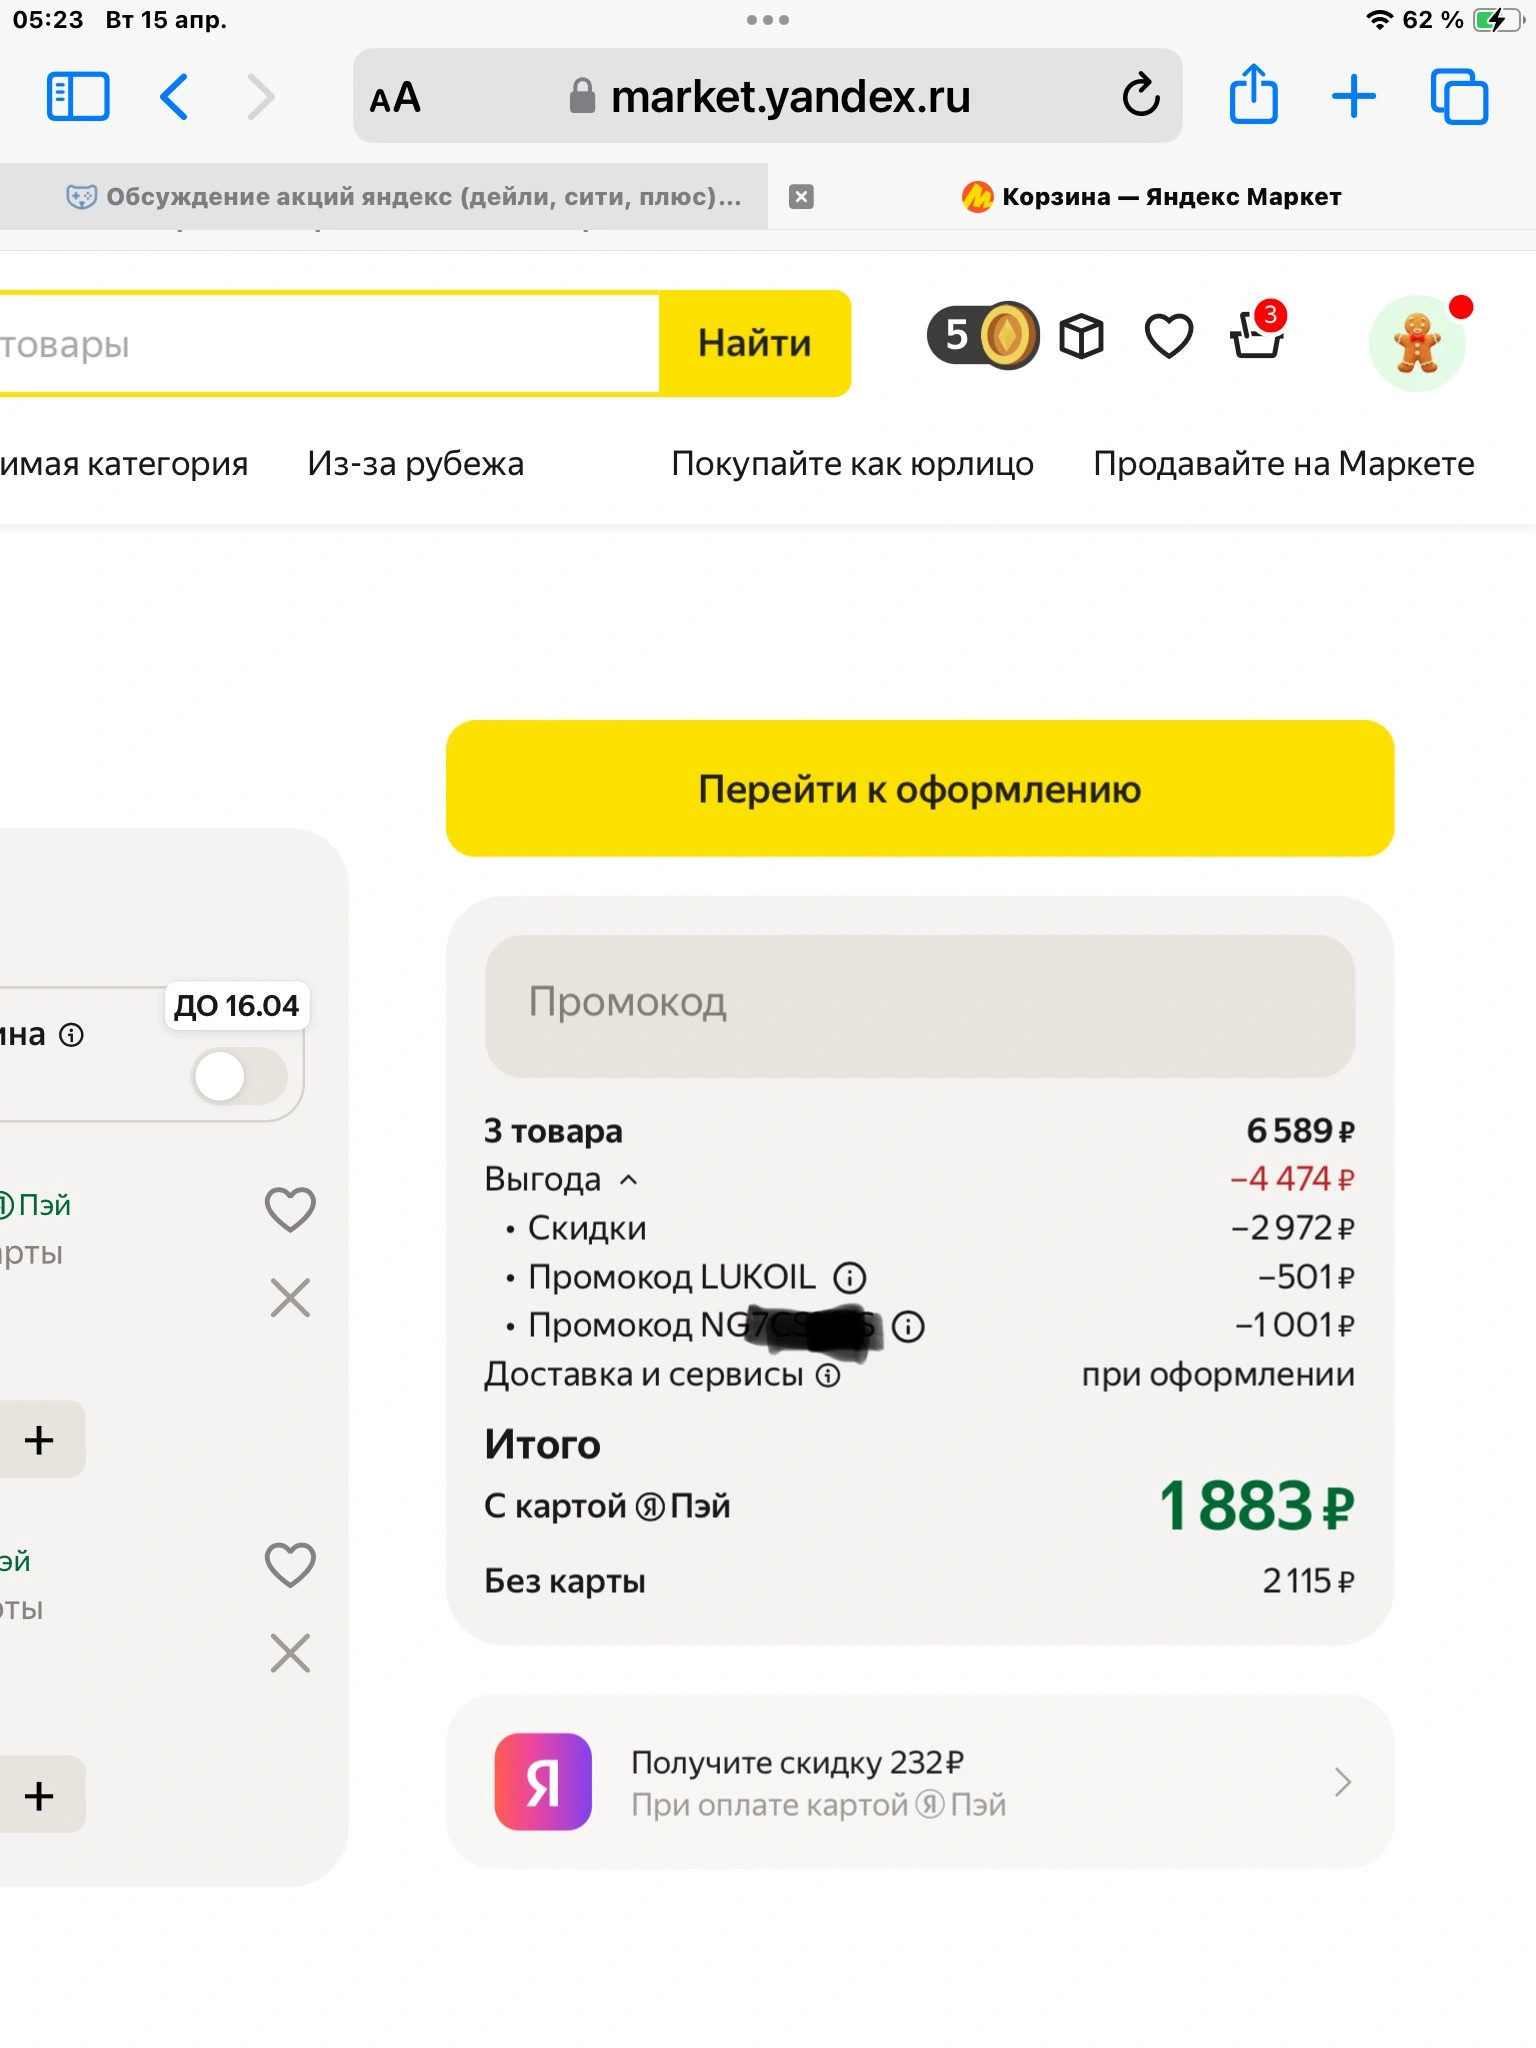Switch to Обсуждение акций яндекс tab
This screenshot has height=2048, width=1536.
[404, 197]
